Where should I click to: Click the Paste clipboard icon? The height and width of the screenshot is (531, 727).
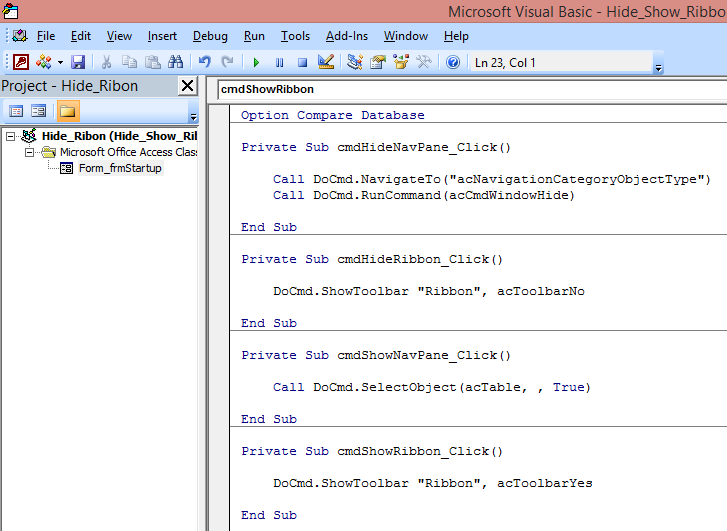(x=153, y=62)
